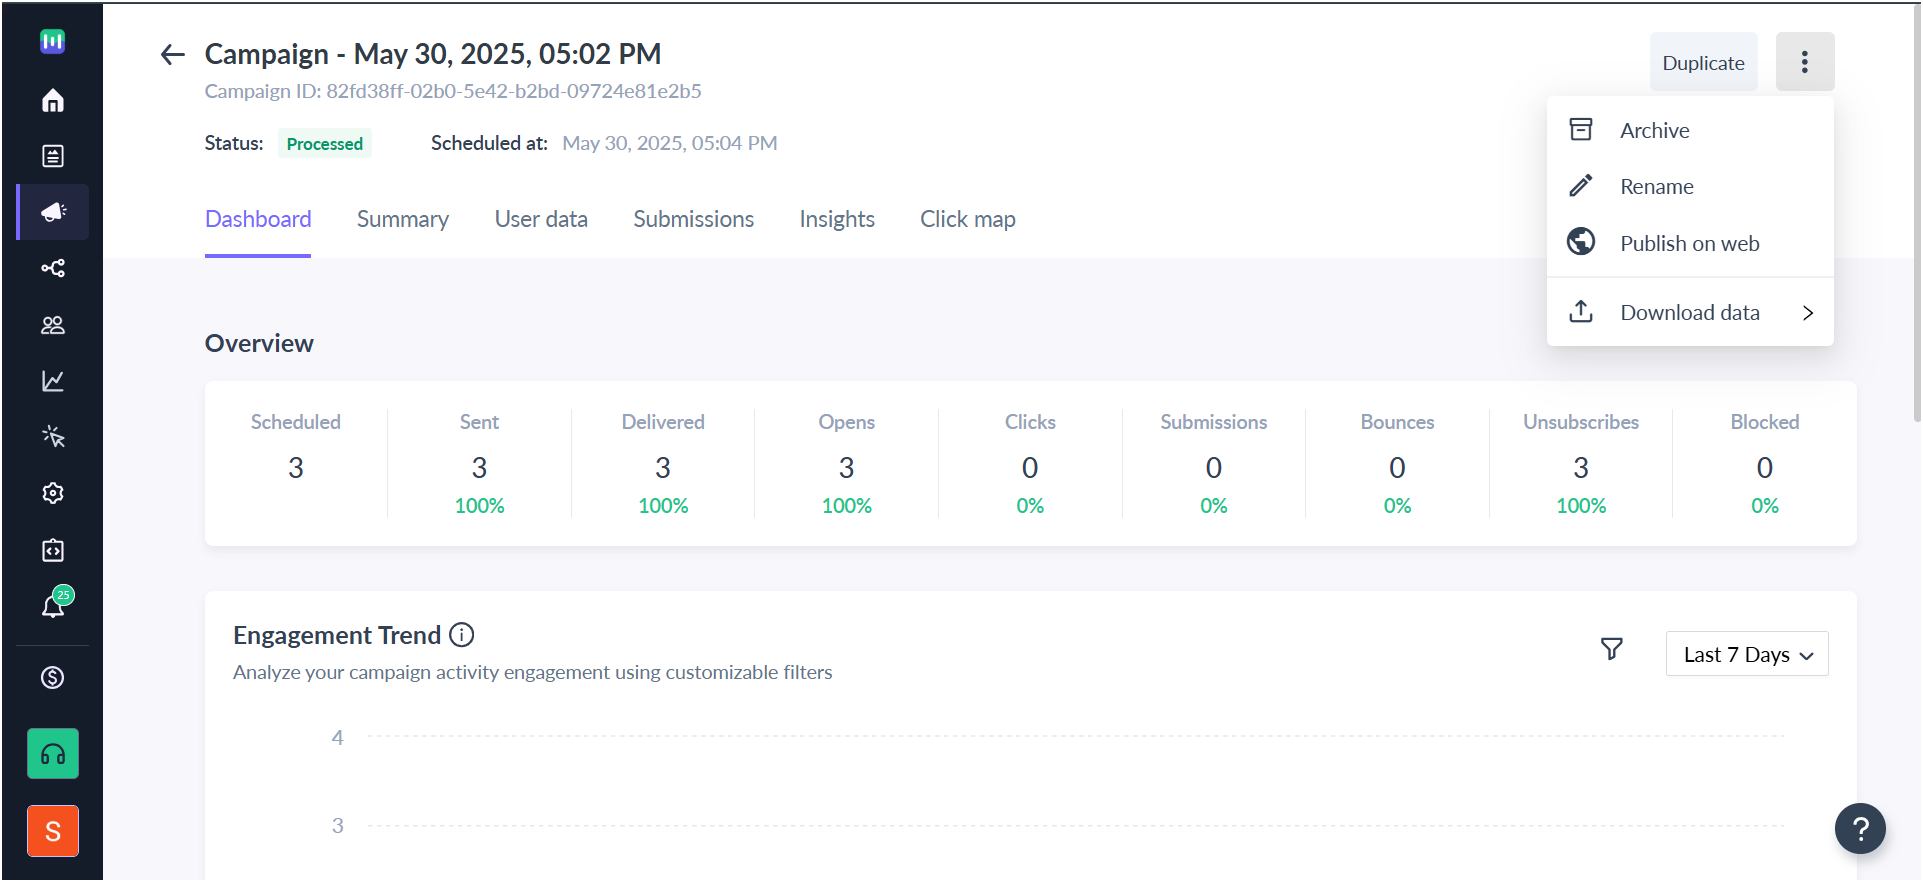Click the globe icon for Publish on web

[x=1581, y=242]
